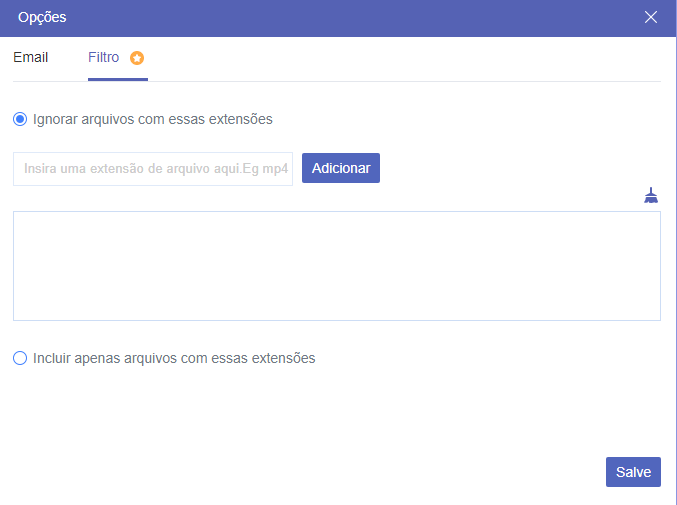Switch to the Email tab
Viewport: 677px width, 505px height.
click(30, 58)
